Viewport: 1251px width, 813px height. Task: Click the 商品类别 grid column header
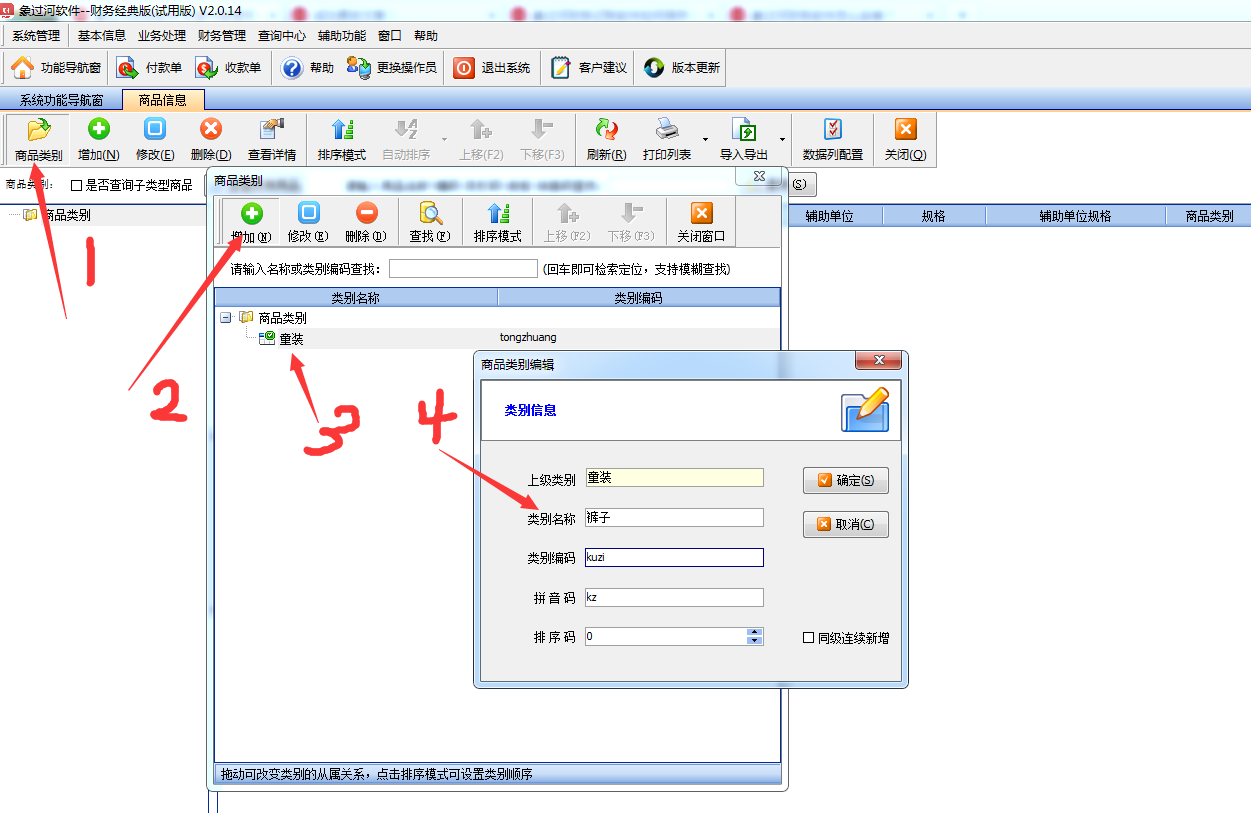coord(1208,215)
